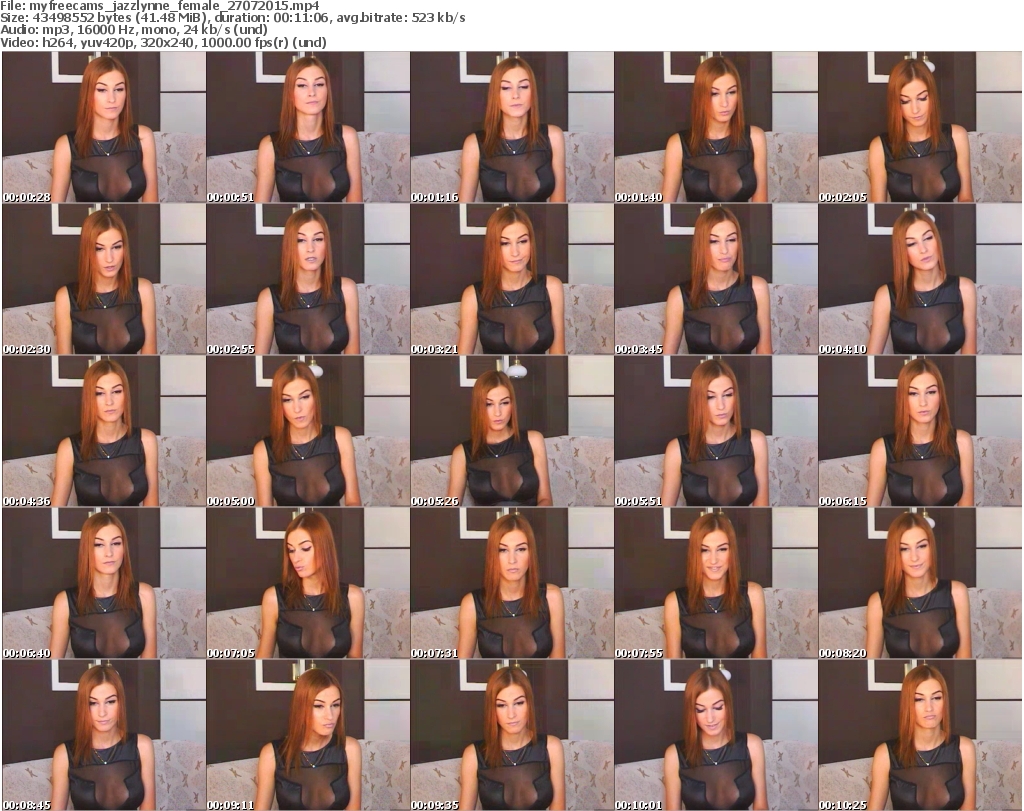Select the frame marked 00:04:36
The image size is (1024, 811).
click(x=104, y=432)
